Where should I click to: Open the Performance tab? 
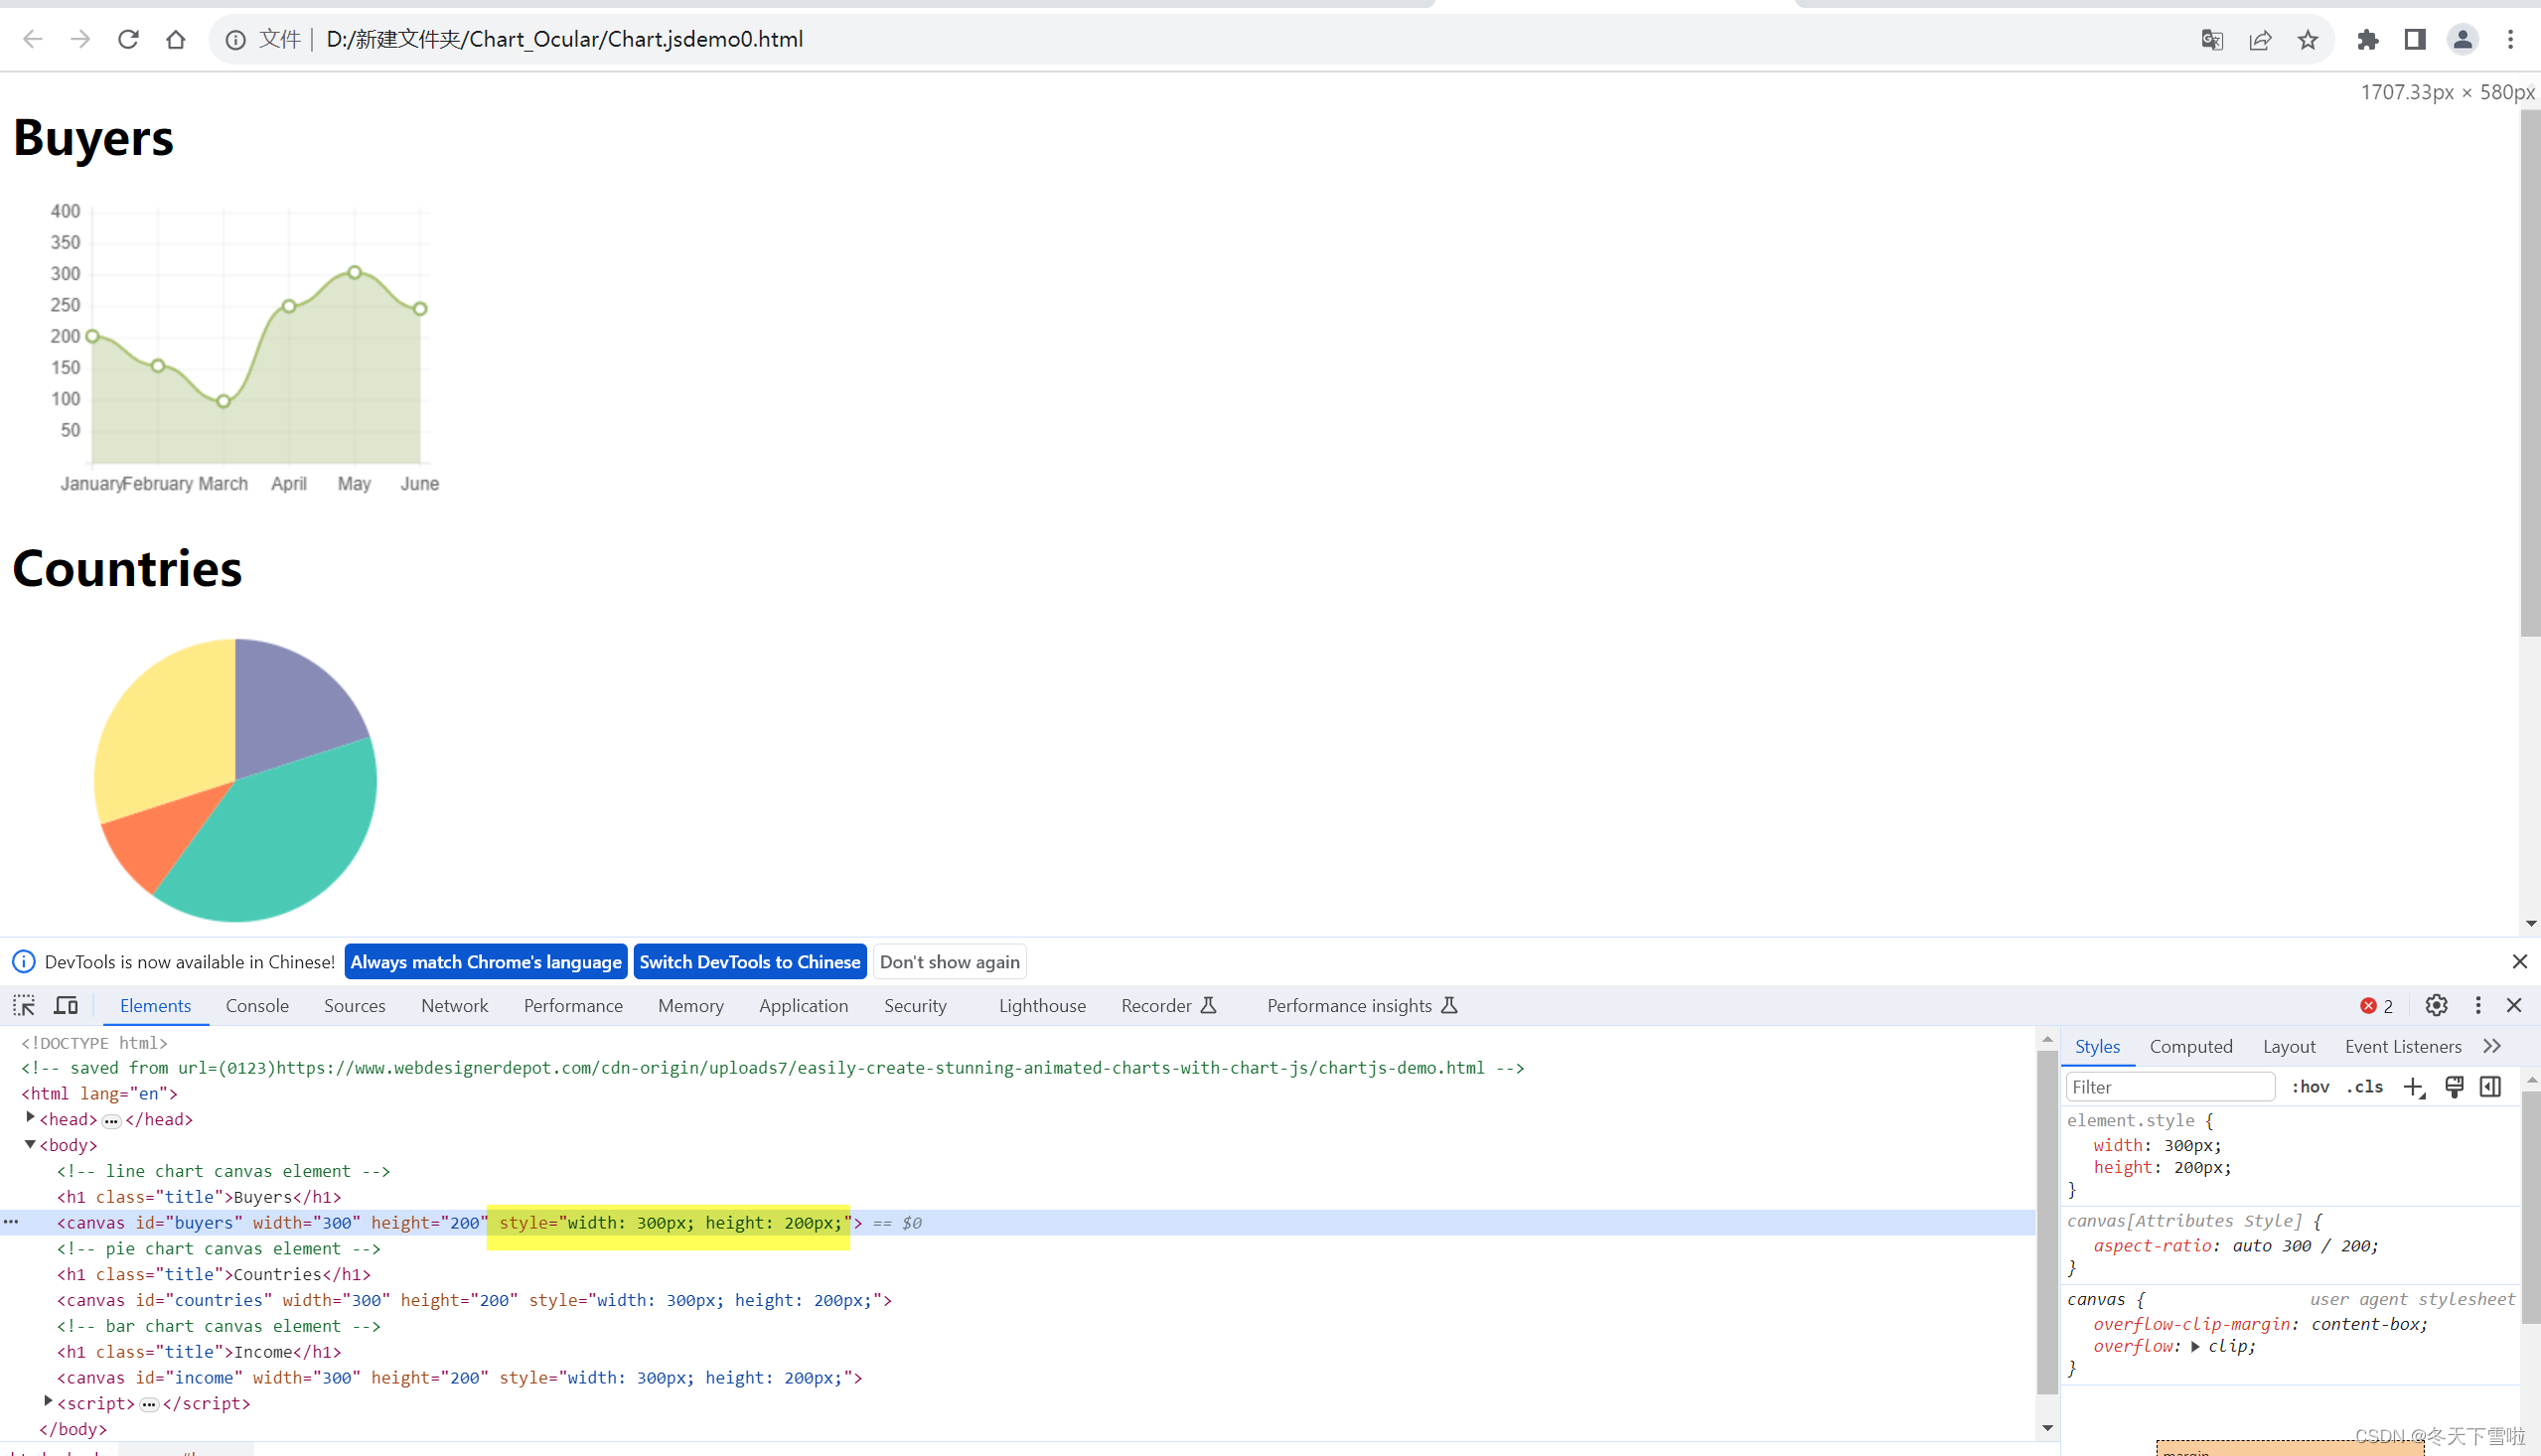click(x=573, y=1006)
